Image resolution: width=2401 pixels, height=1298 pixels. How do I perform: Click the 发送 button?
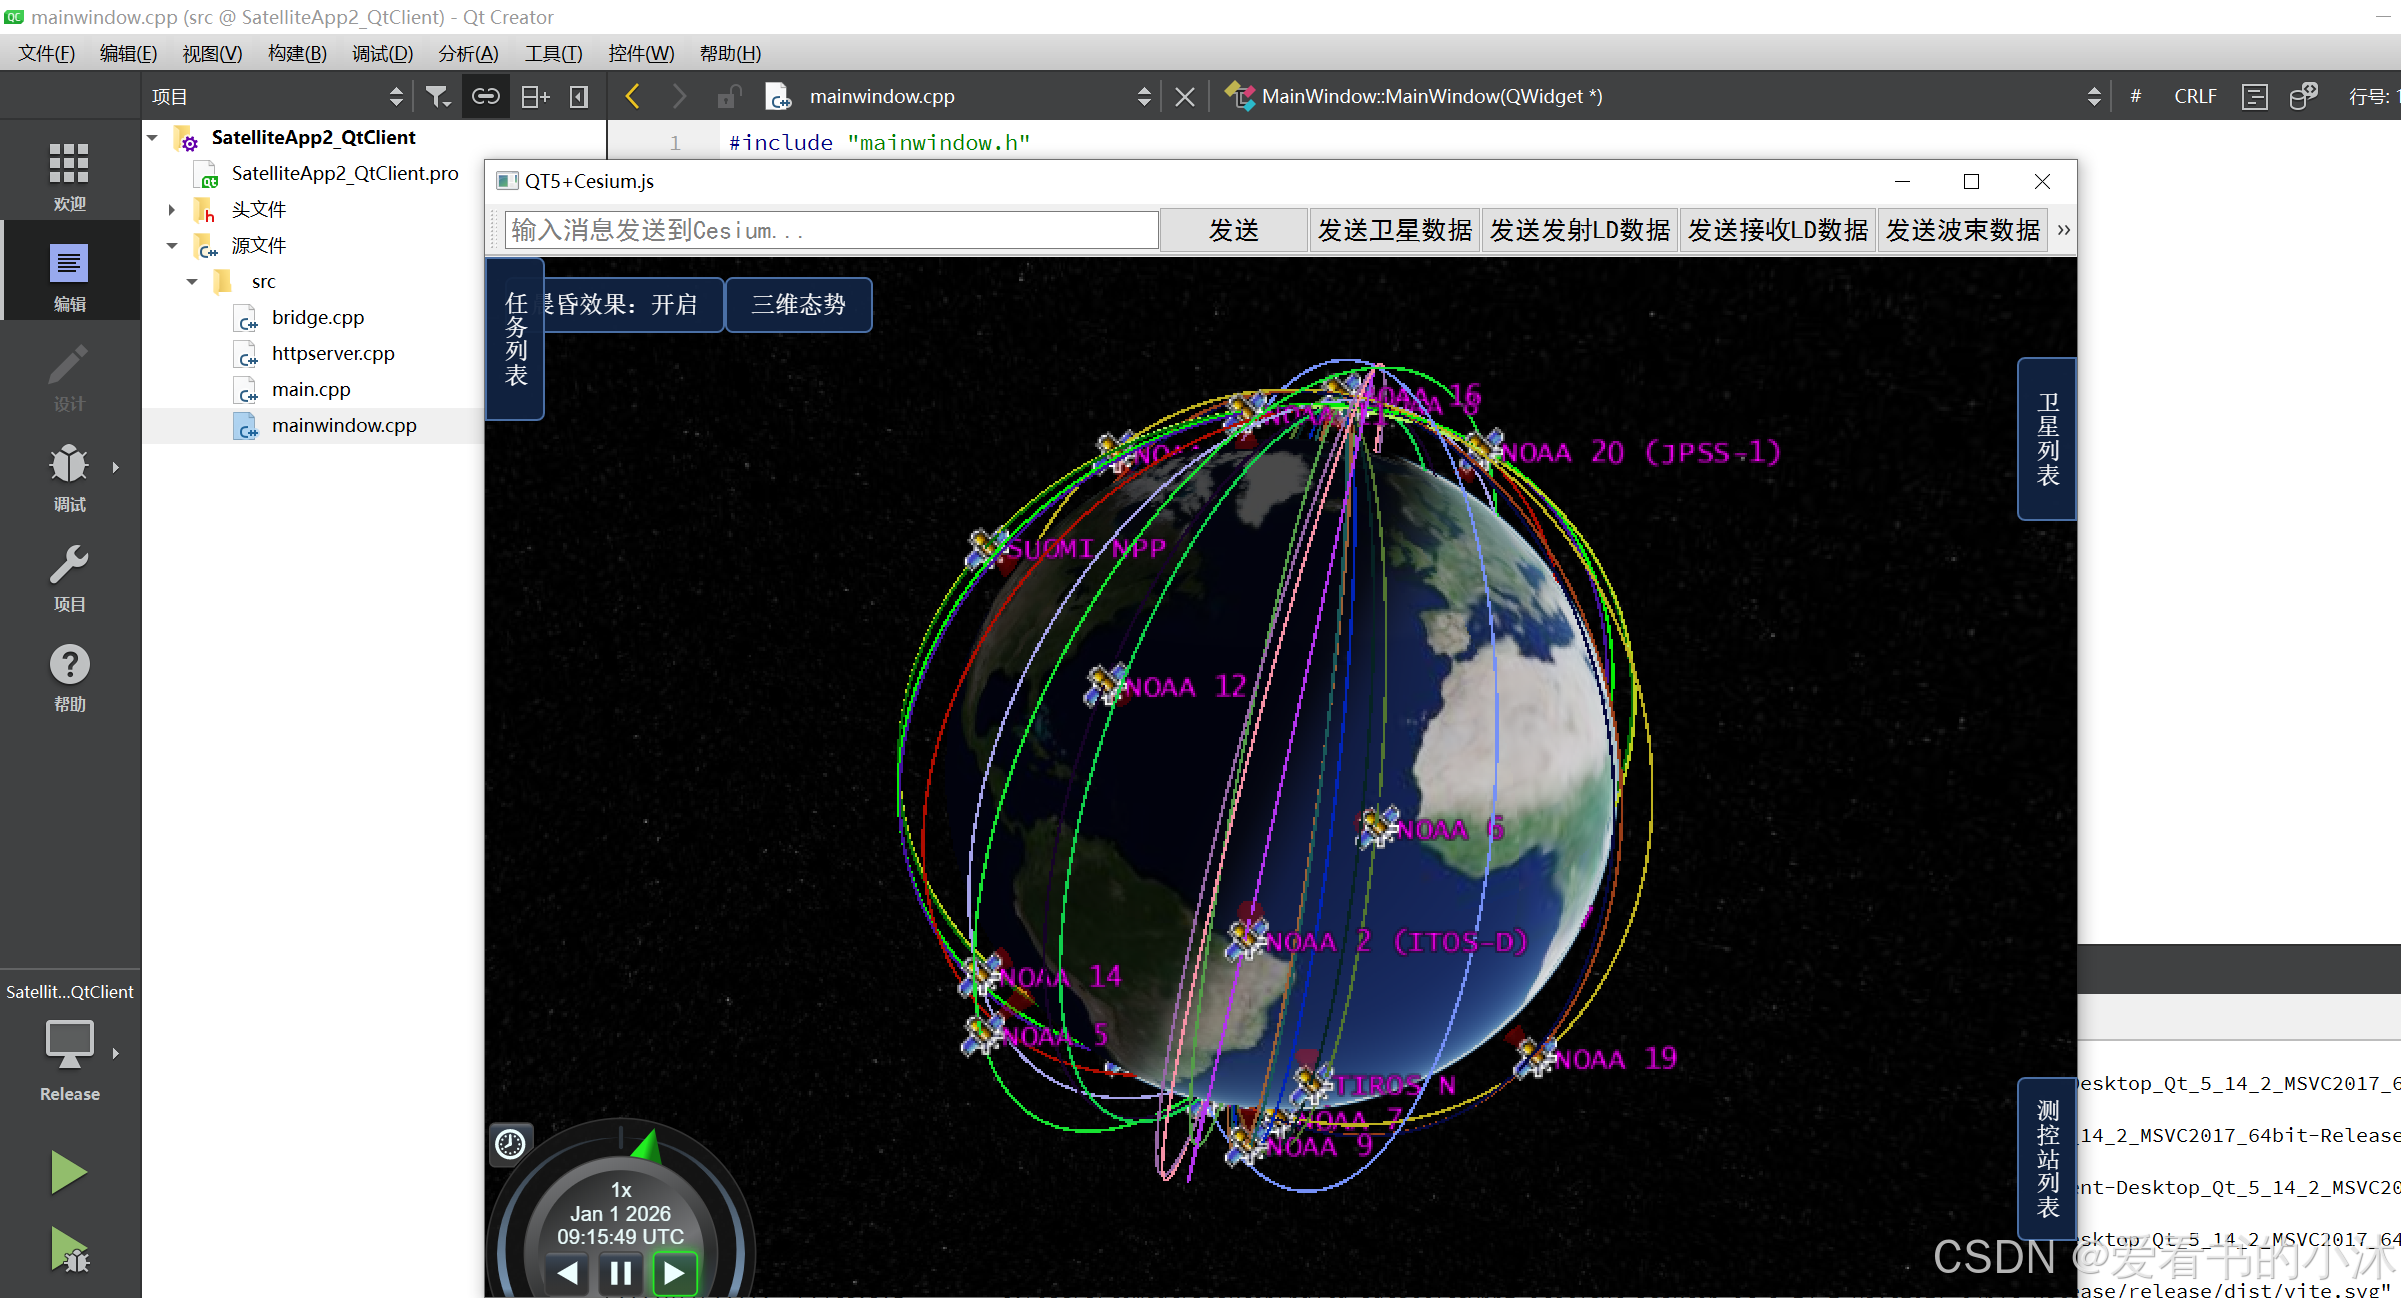coord(1234,230)
